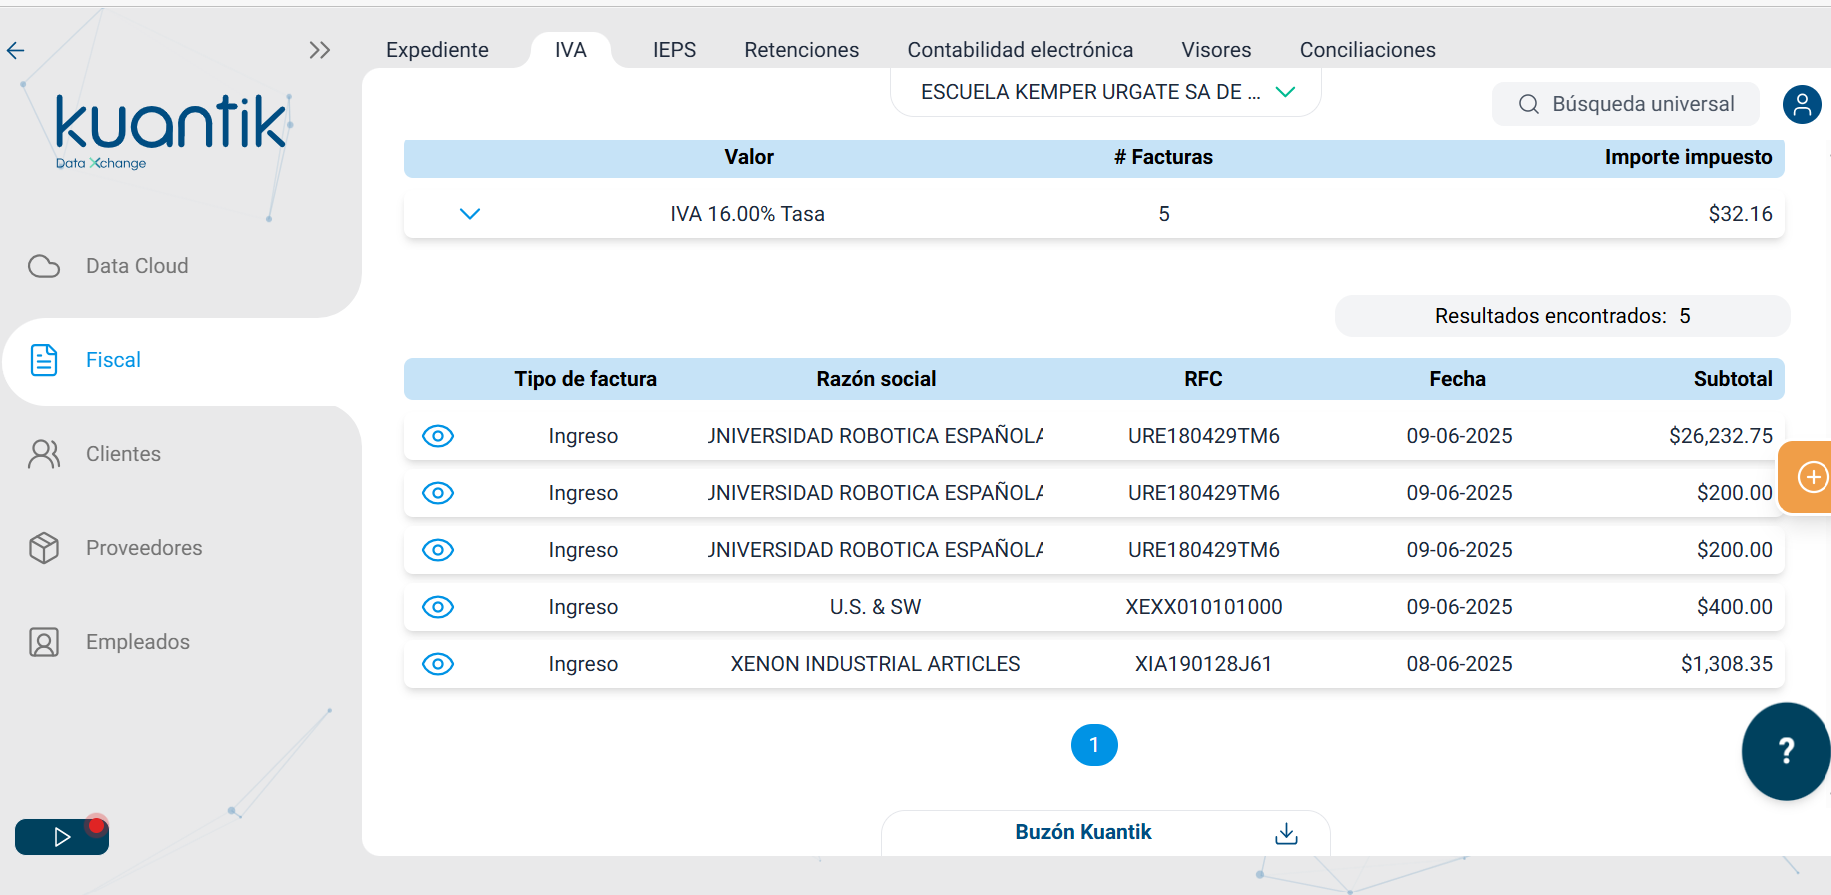This screenshot has height=895, width=1831.
Task: Click the Buzón Kuantik download icon
Action: 1287,833
